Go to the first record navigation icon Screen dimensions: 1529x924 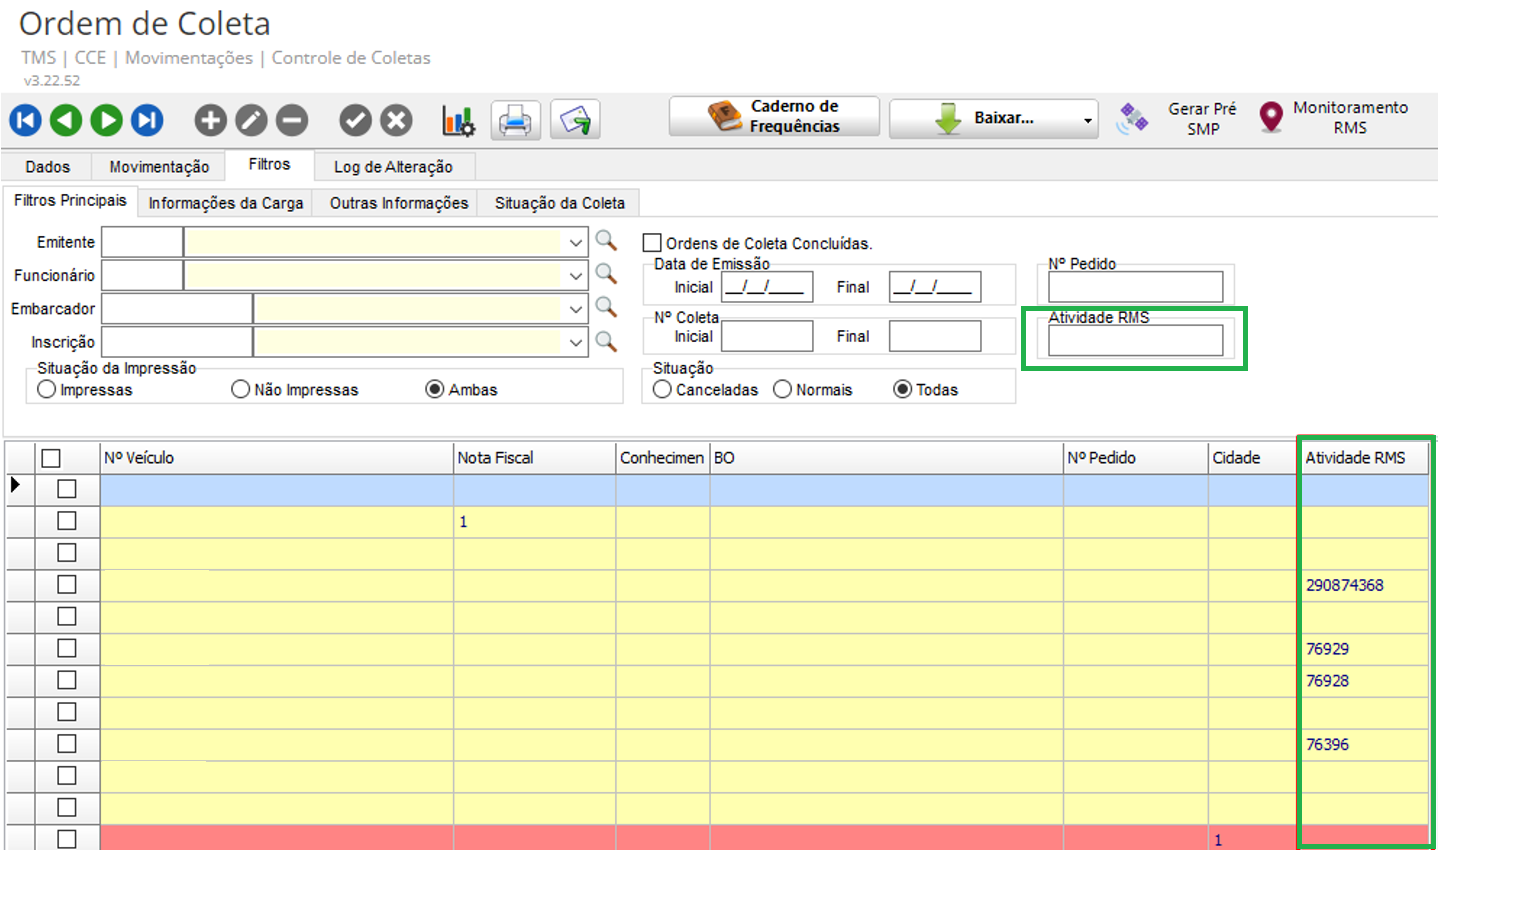tap(26, 121)
